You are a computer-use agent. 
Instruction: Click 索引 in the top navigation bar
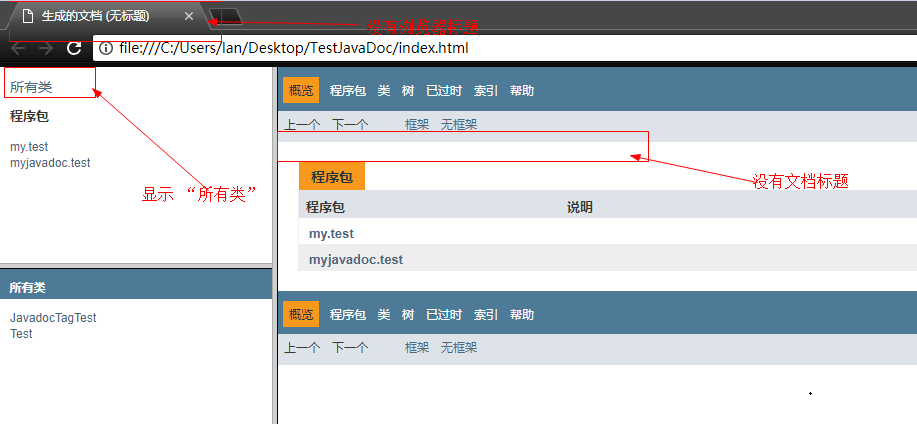tap(486, 91)
